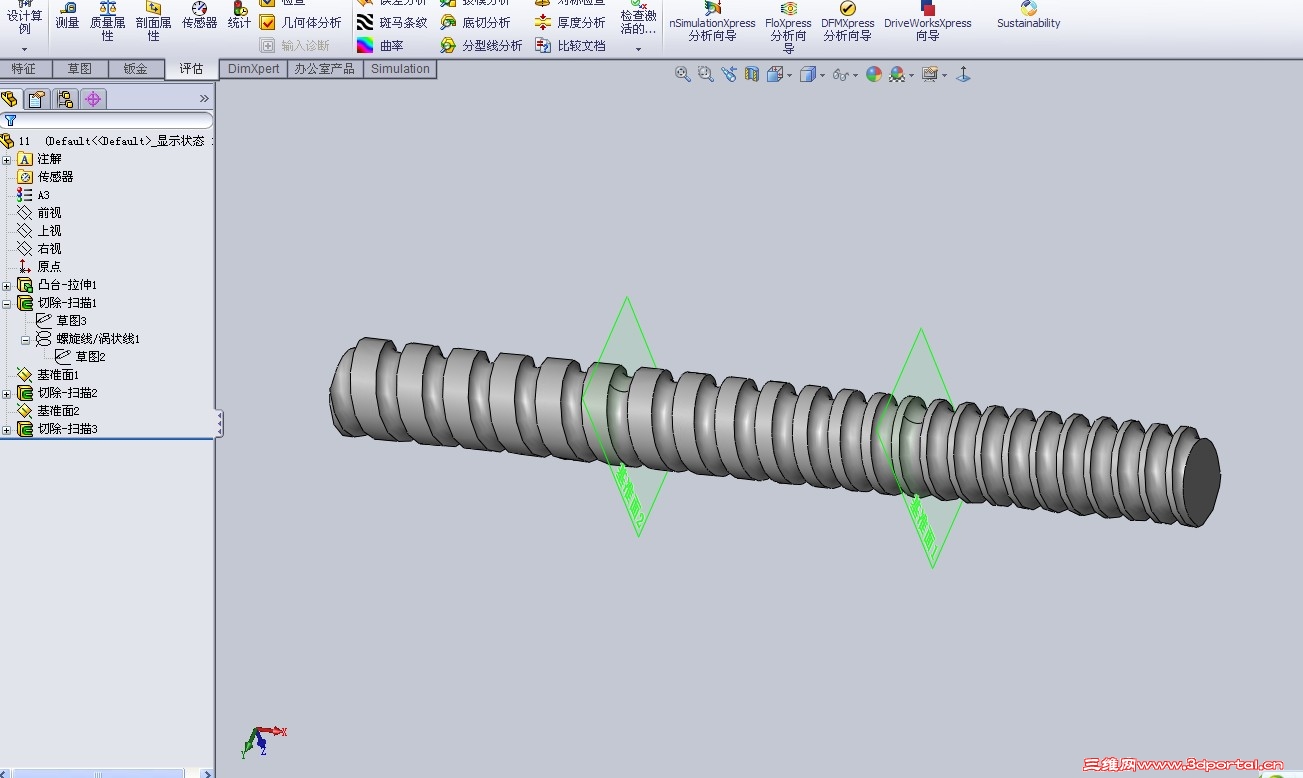Launch the SimulationXpress analysis wizard

pos(712,22)
